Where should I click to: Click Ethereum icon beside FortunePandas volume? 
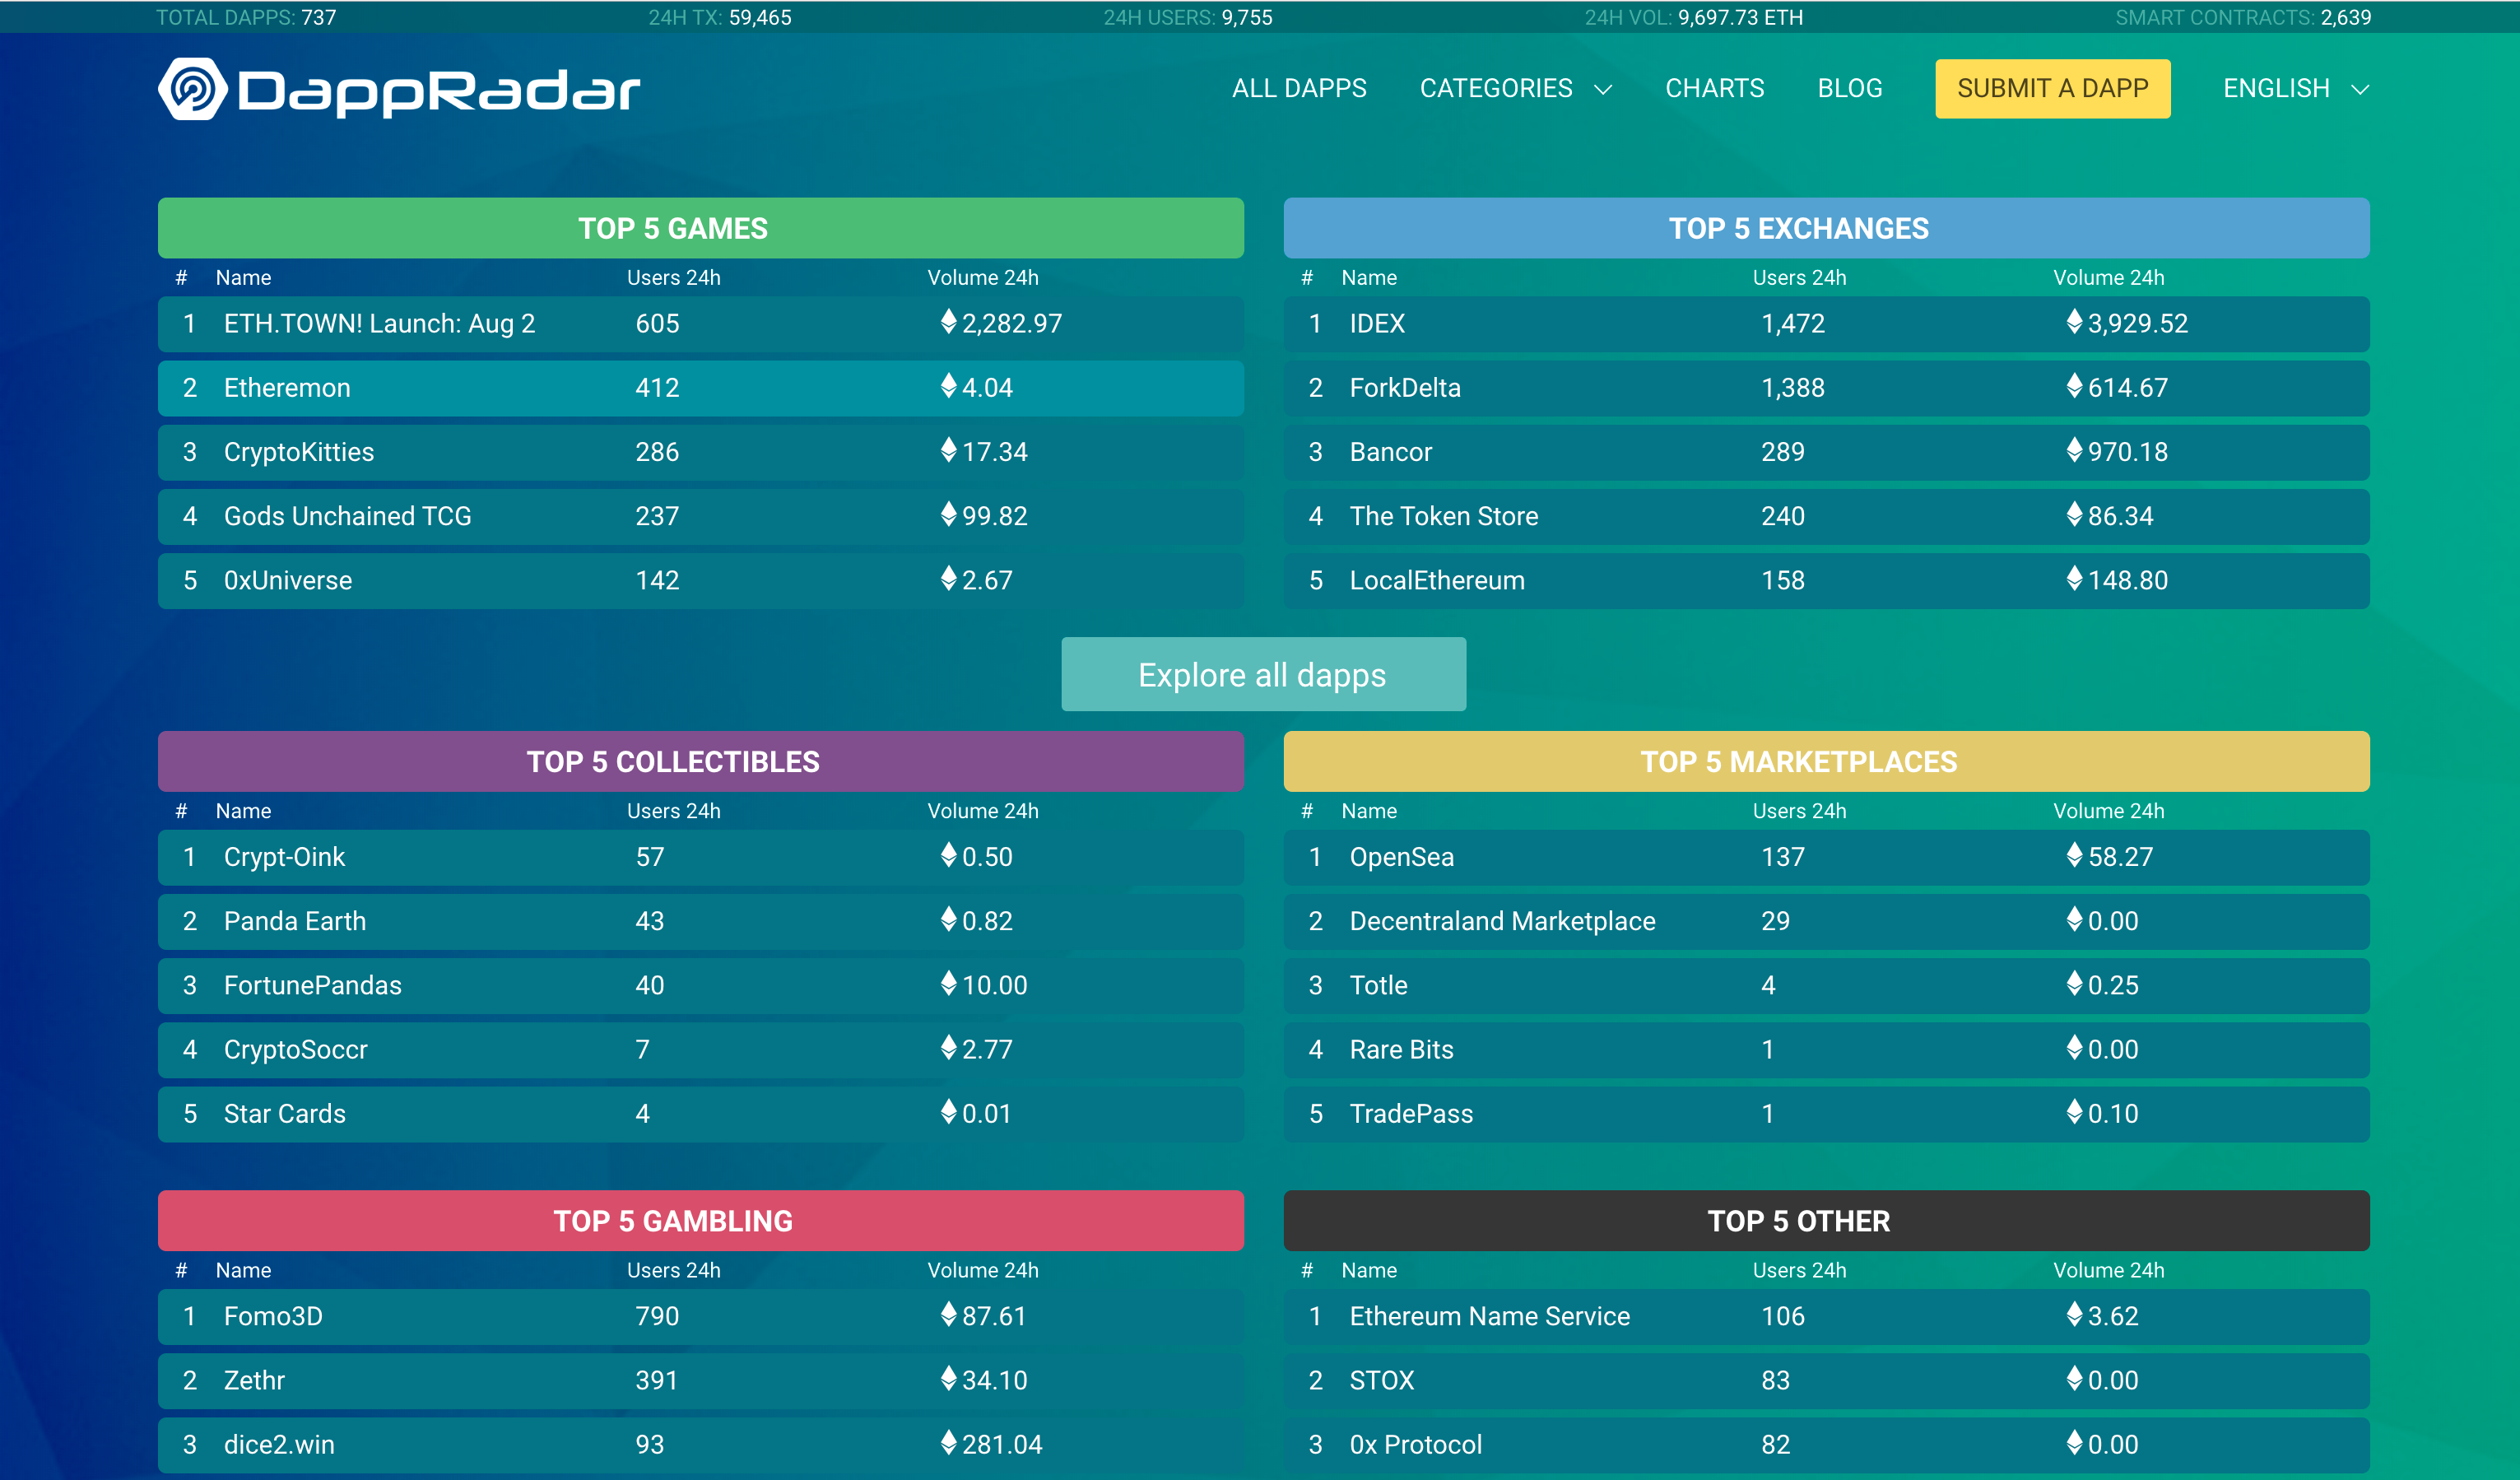949,983
